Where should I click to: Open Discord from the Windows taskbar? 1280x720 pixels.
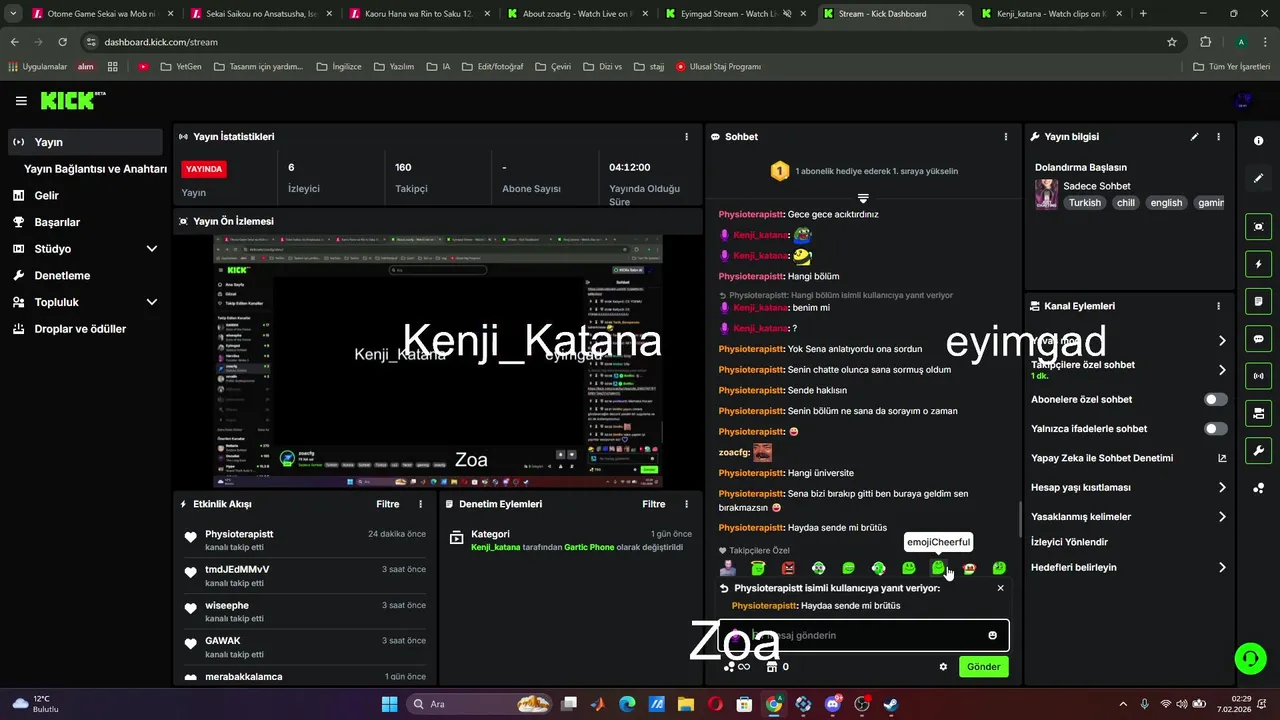tap(832, 704)
